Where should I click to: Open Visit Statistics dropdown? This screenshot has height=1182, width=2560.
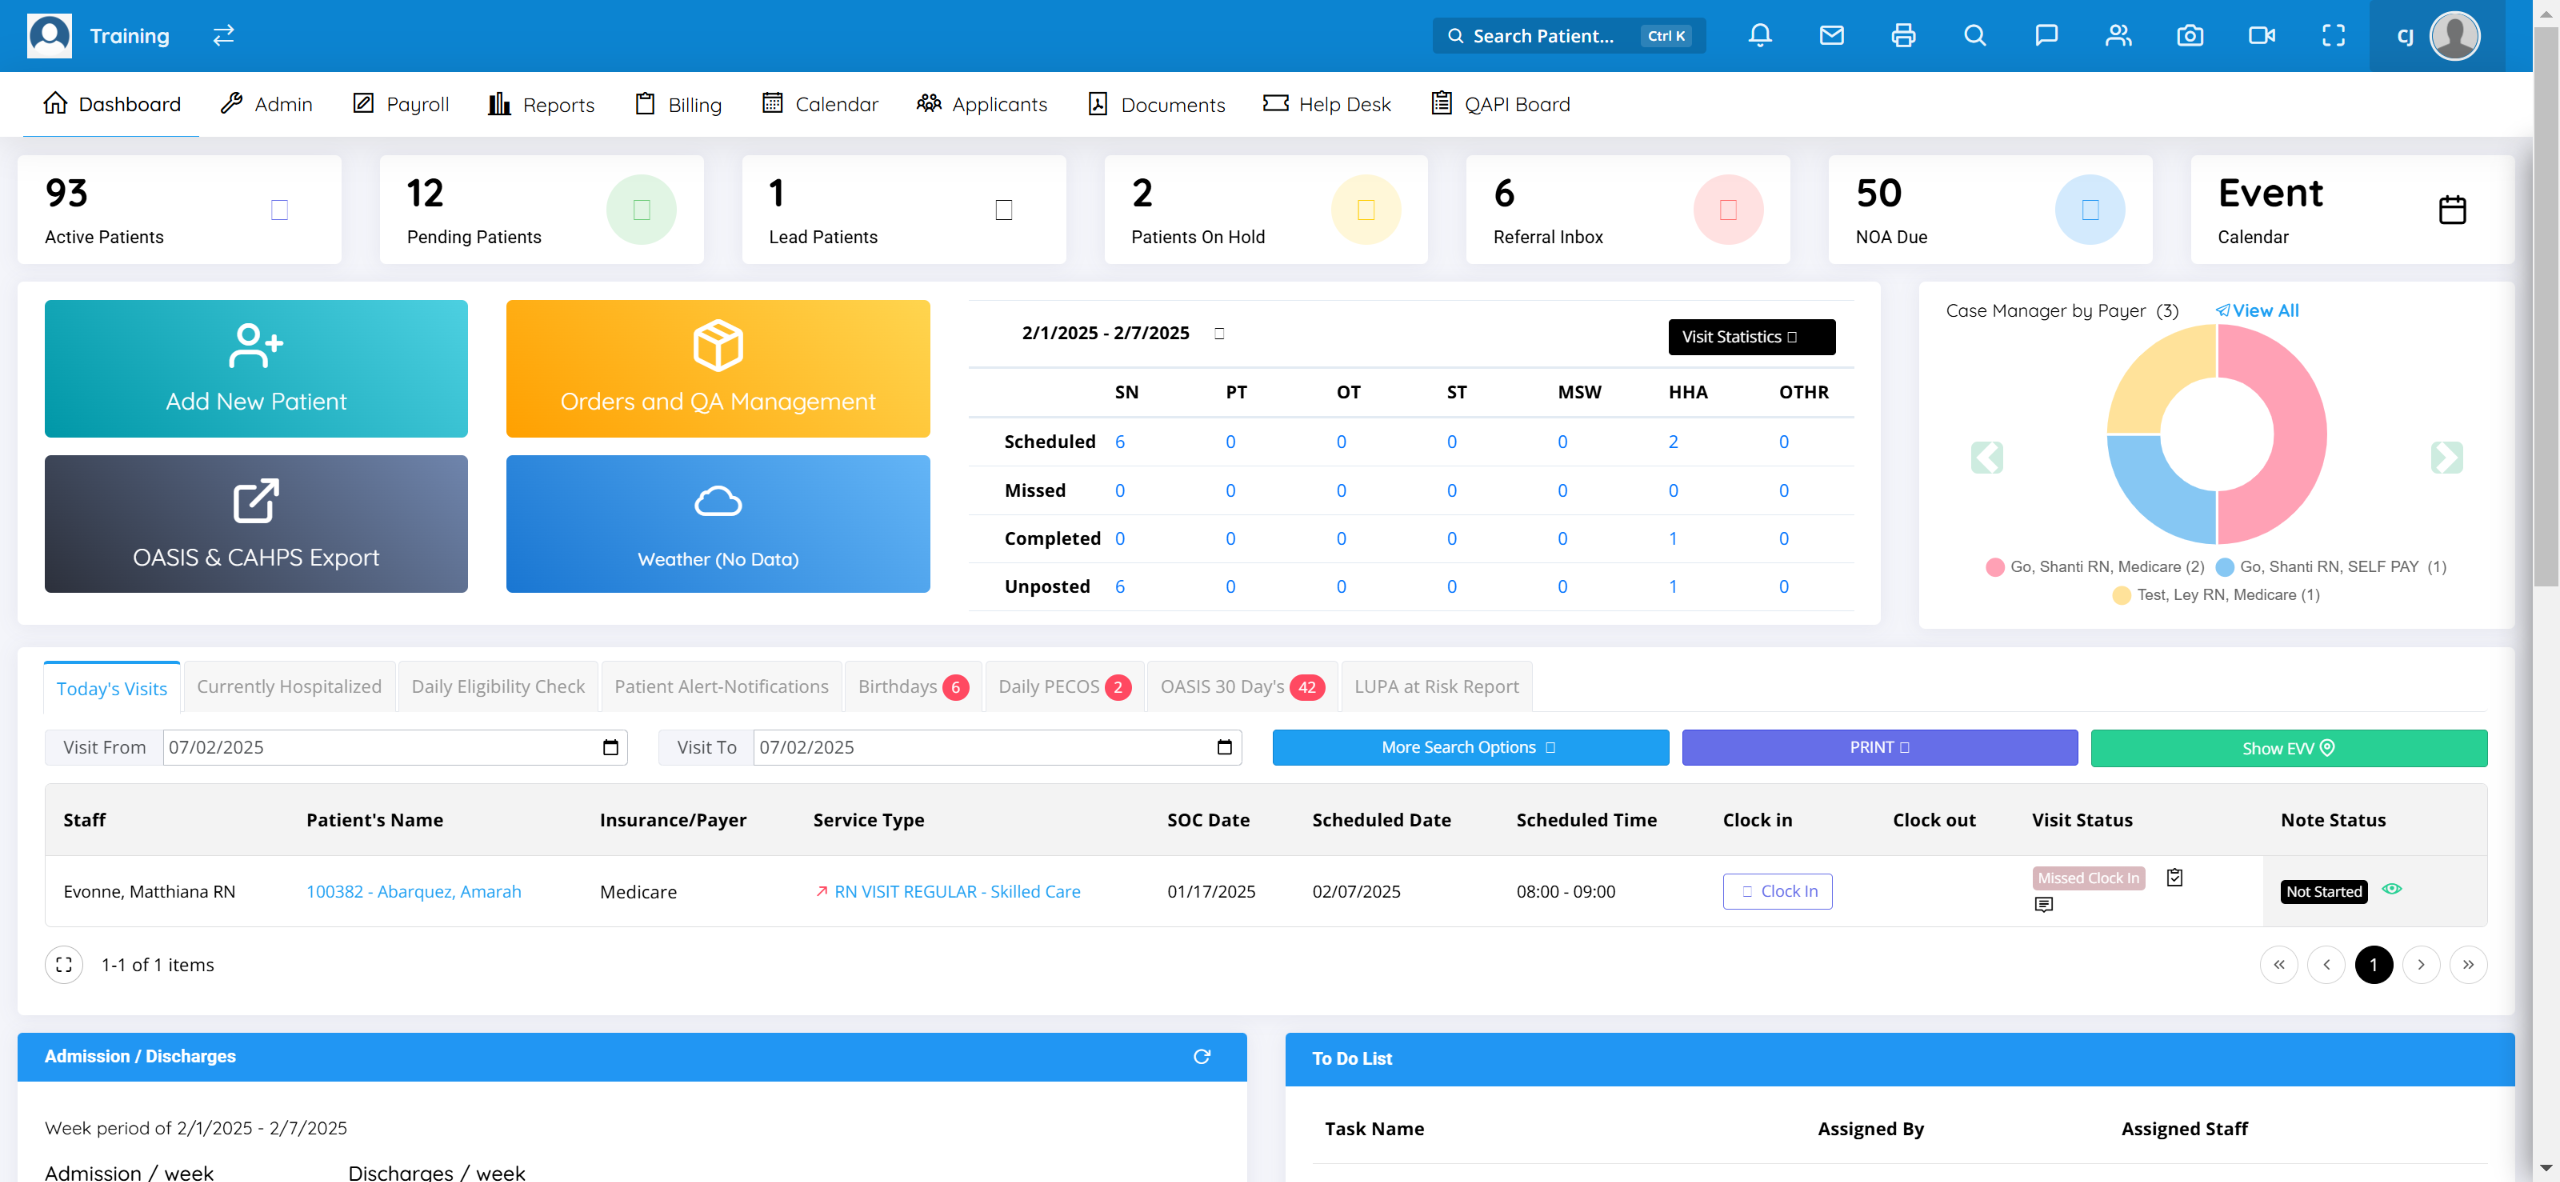[1751, 337]
